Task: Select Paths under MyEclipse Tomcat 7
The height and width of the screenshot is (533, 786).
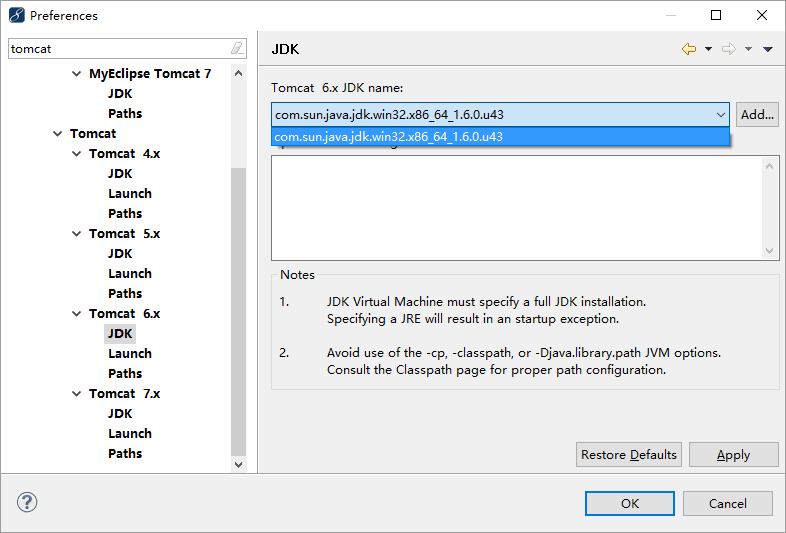Action: [x=125, y=114]
